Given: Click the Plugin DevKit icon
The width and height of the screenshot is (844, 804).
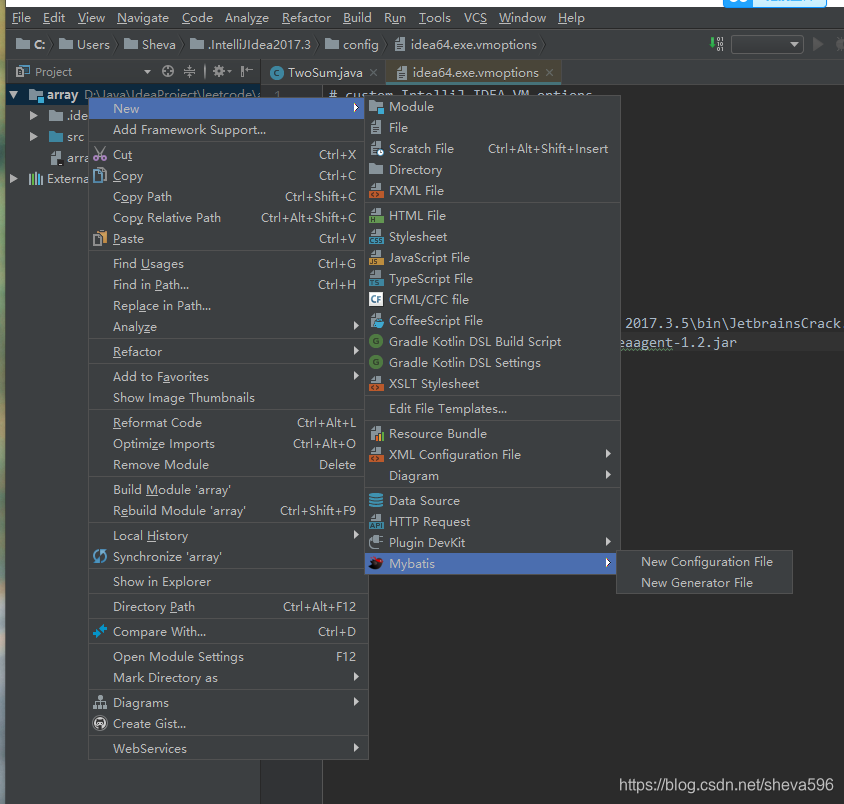Looking at the screenshot, I should (x=376, y=542).
